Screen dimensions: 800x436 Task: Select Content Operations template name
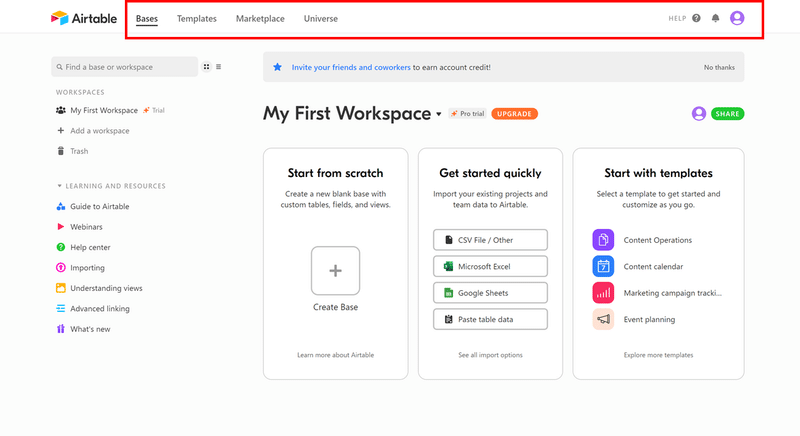[658, 240]
